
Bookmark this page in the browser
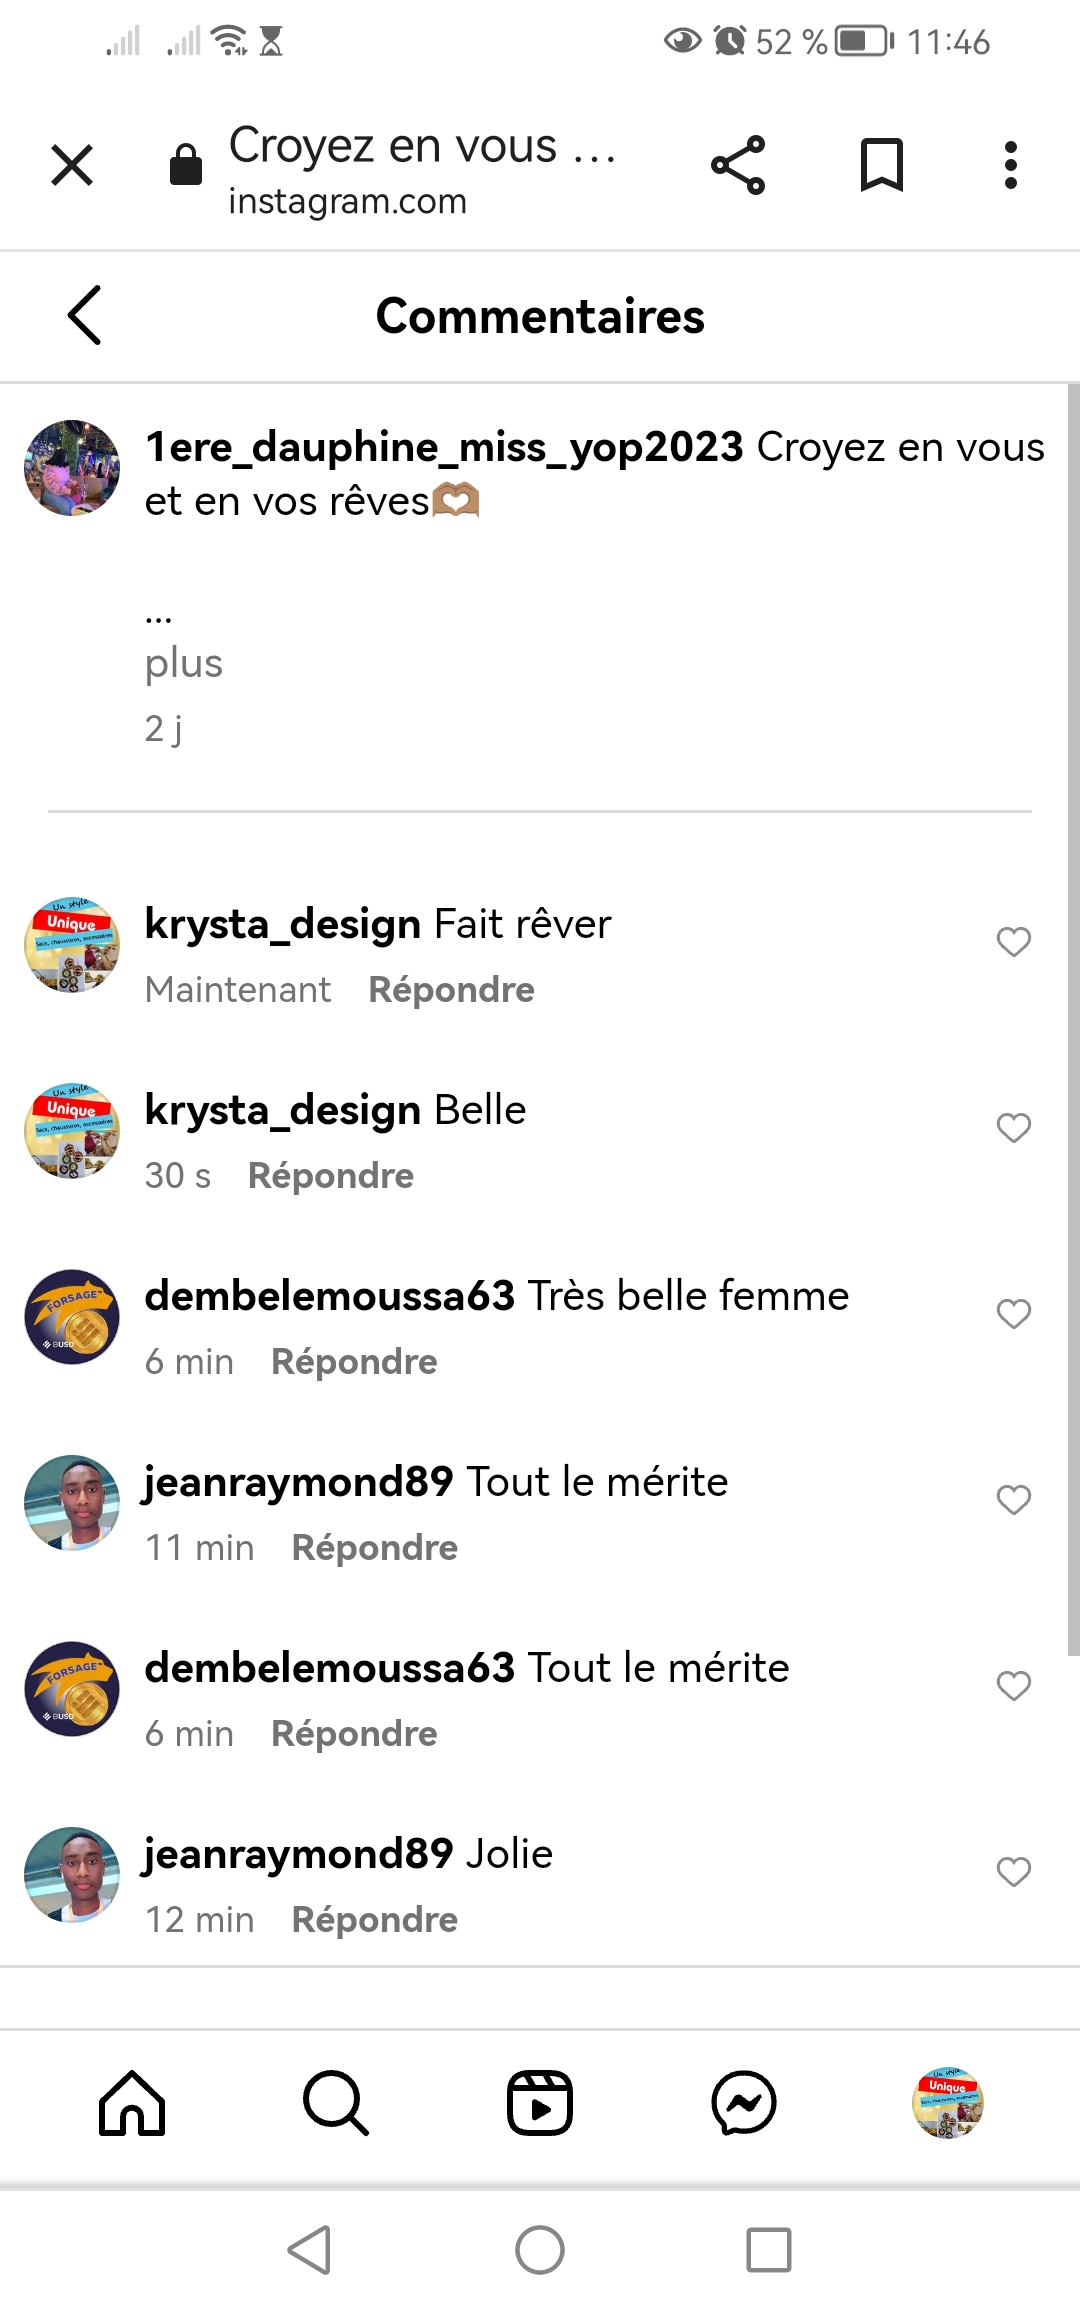point(881,165)
